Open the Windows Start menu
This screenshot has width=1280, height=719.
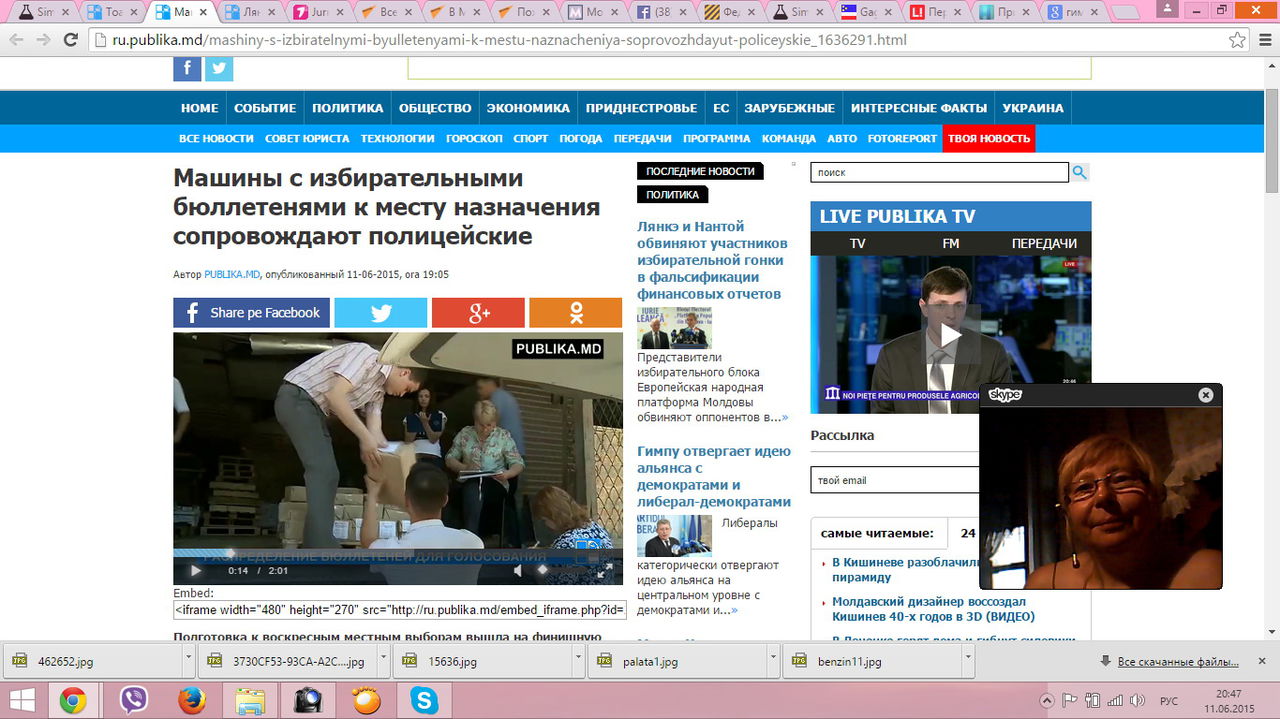click(22, 700)
